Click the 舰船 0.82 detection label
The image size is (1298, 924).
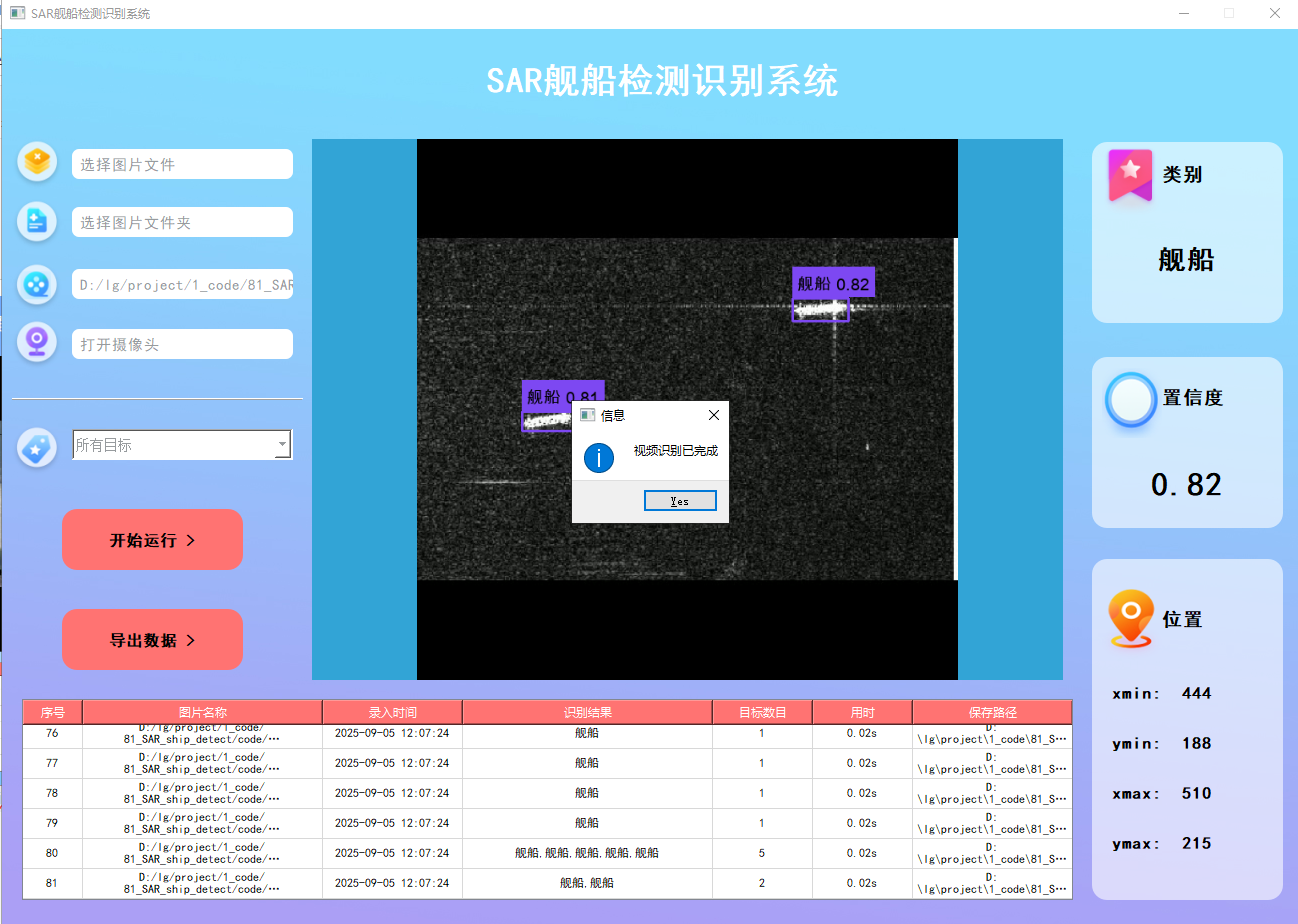pyautogui.click(x=833, y=283)
